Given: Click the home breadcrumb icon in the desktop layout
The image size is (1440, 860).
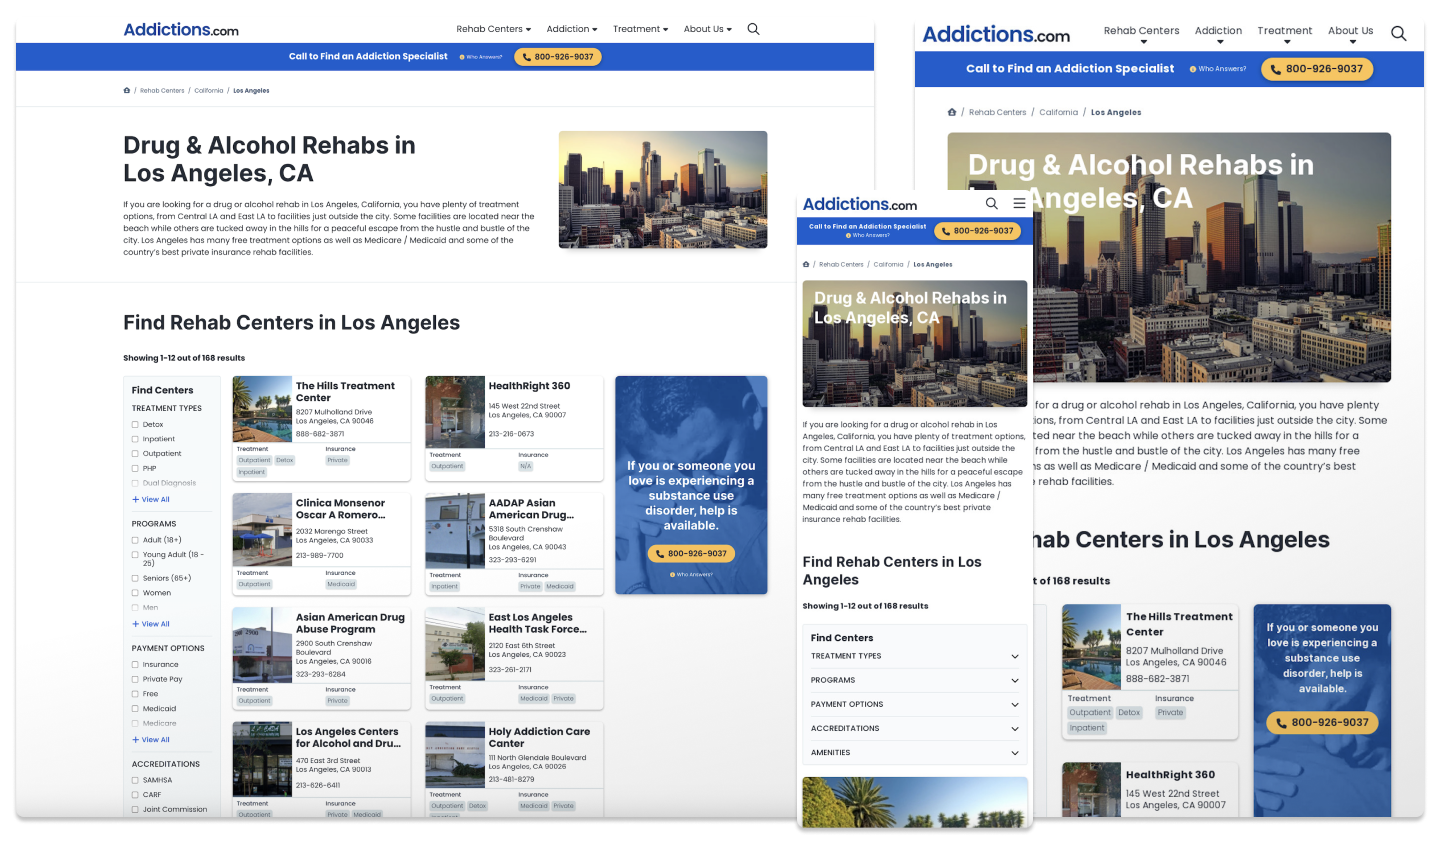Looking at the screenshot, I should click(127, 90).
